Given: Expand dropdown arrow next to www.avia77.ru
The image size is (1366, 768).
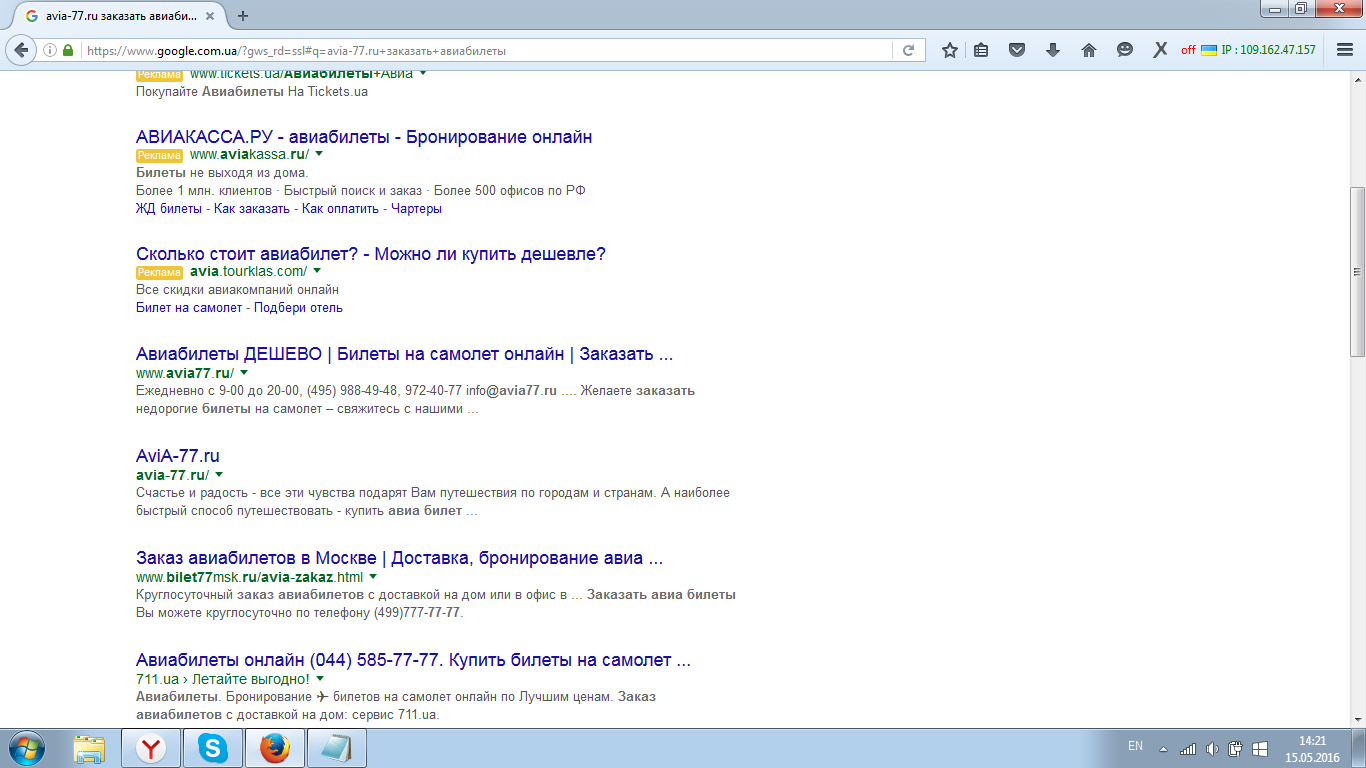Looking at the screenshot, I should 244,372.
